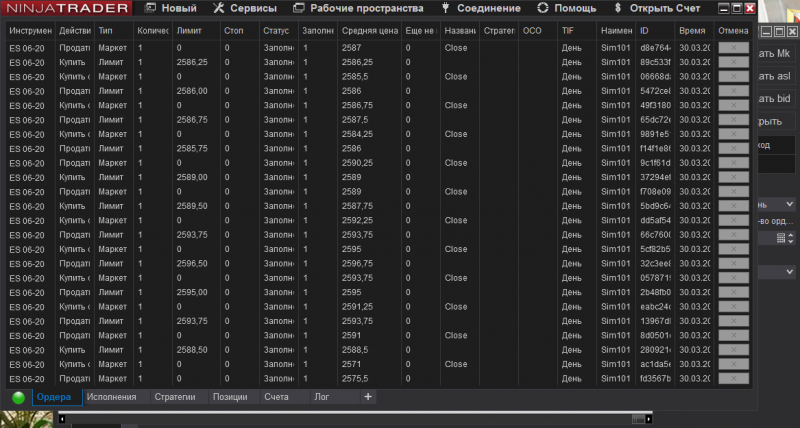This screenshot has width=800, height=428.
Task: Click the Рабочие пространства windows icon
Action: point(298,8)
